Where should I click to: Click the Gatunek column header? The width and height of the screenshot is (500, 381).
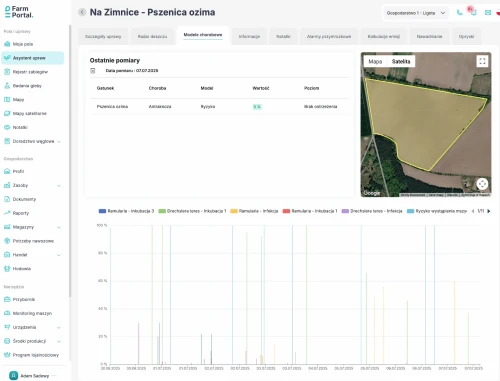(x=105, y=88)
